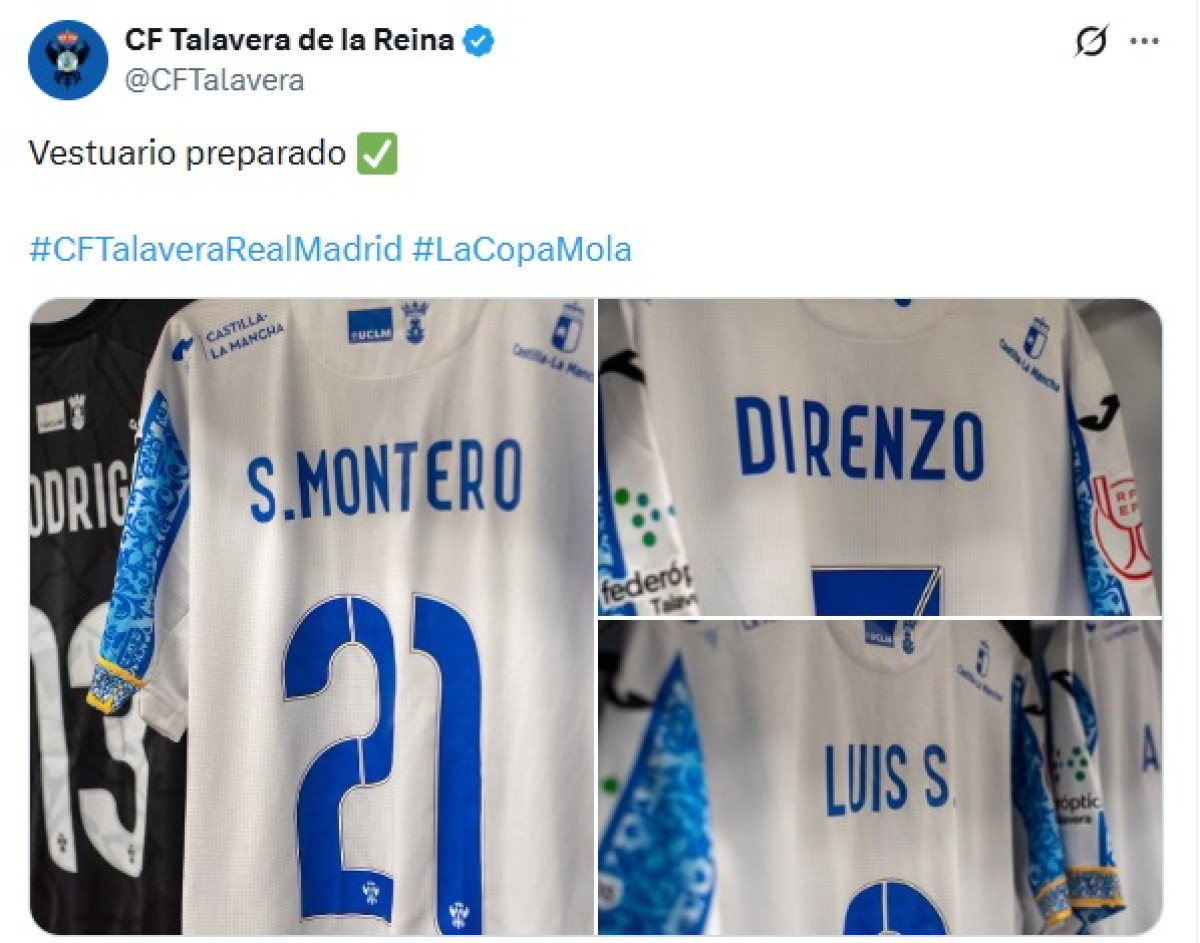View the LUIS S. shirt photo
The height and width of the screenshot is (943, 1200).
880,777
